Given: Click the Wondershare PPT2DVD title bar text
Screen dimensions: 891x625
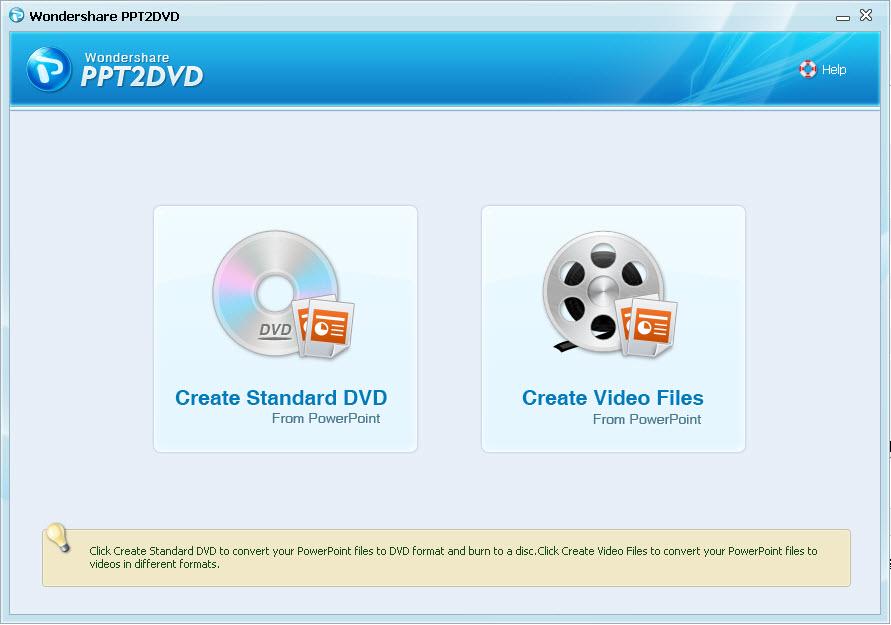Looking at the screenshot, I should click(105, 16).
